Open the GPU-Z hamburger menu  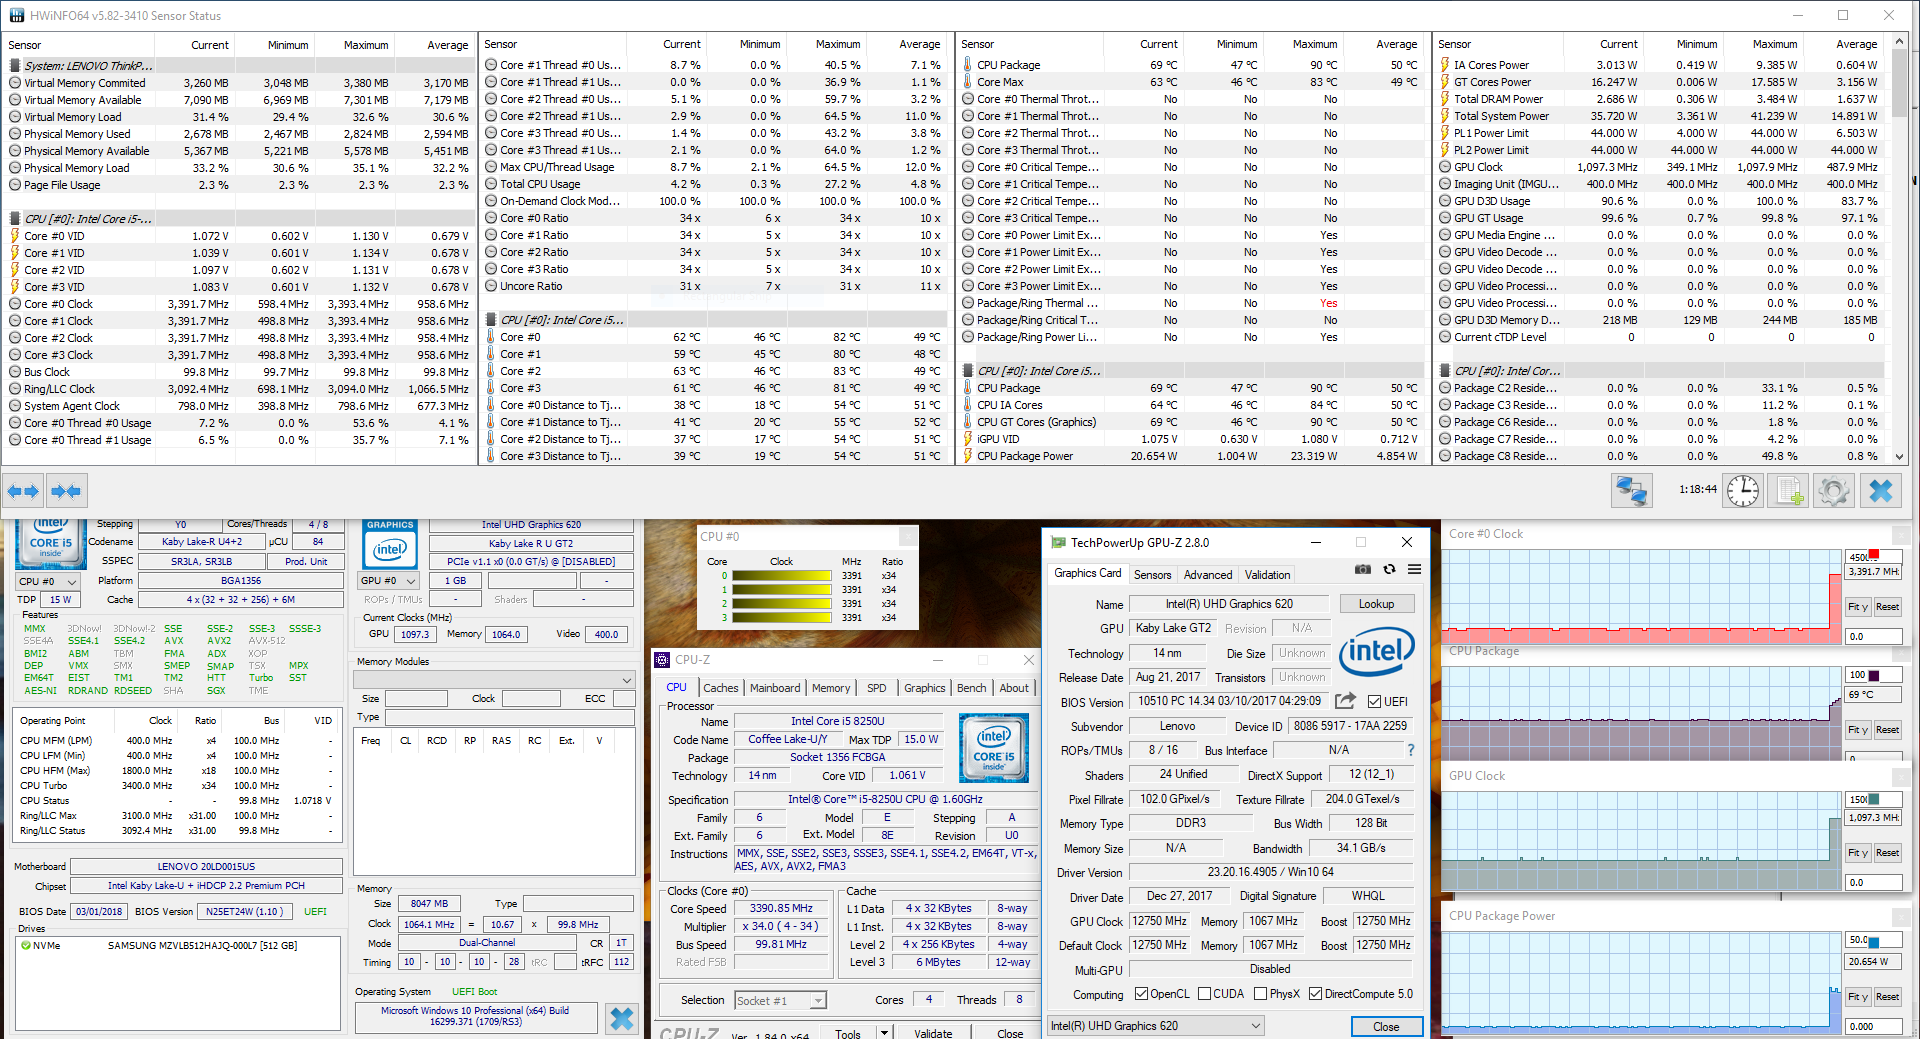coord(1414,569)
